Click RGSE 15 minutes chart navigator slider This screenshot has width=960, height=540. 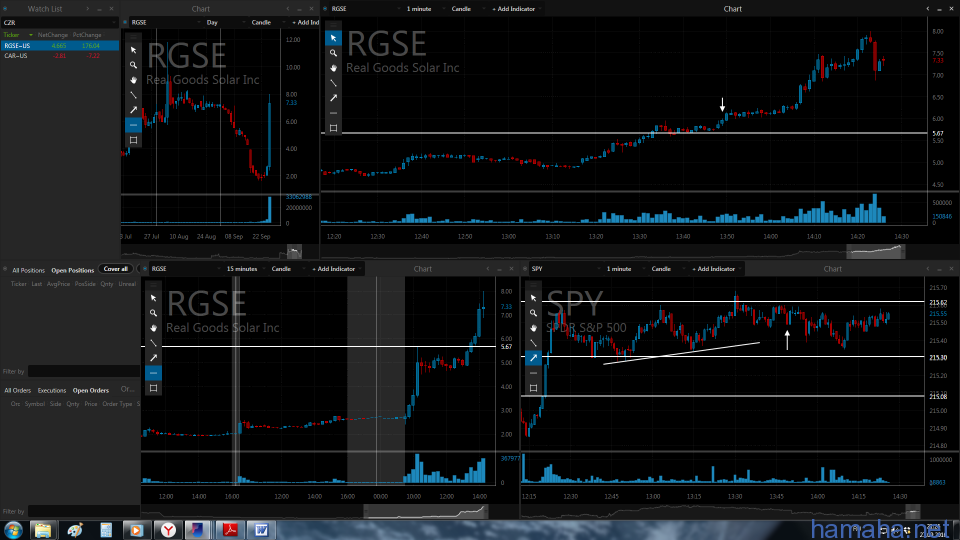coord(426,511)
